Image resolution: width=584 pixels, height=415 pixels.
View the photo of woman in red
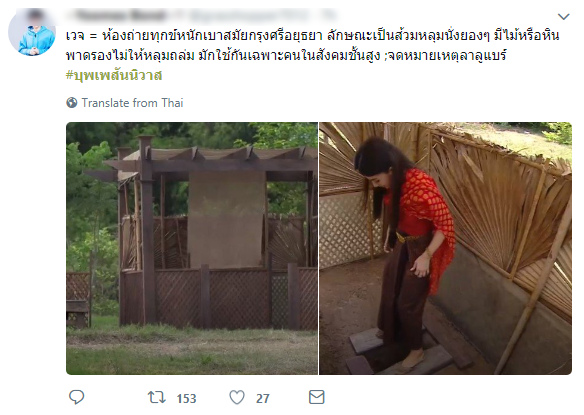(x=445, y=248)
